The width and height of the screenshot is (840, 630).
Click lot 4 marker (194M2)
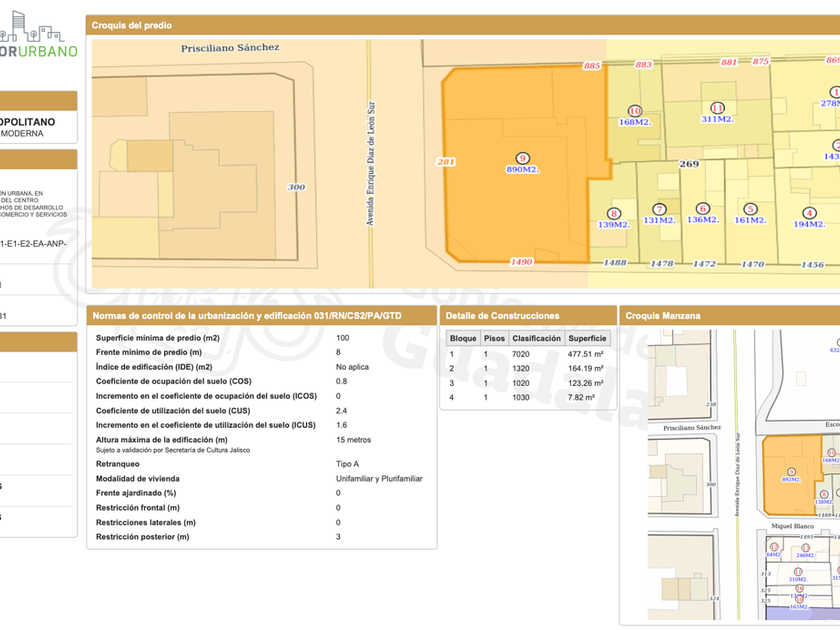[809, 213]
